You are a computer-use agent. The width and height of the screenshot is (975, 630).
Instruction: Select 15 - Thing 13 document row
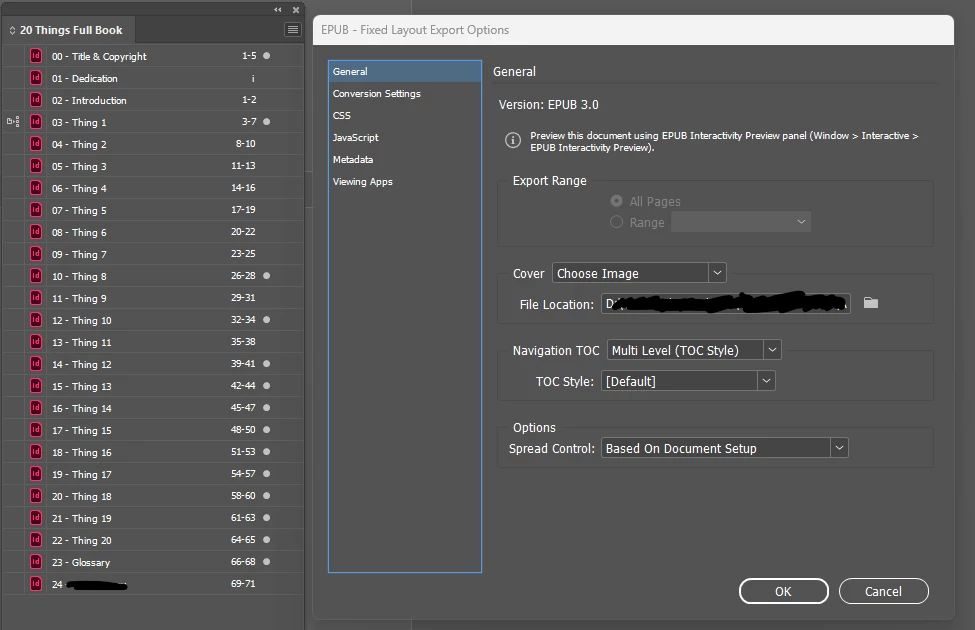coord(153,386)
